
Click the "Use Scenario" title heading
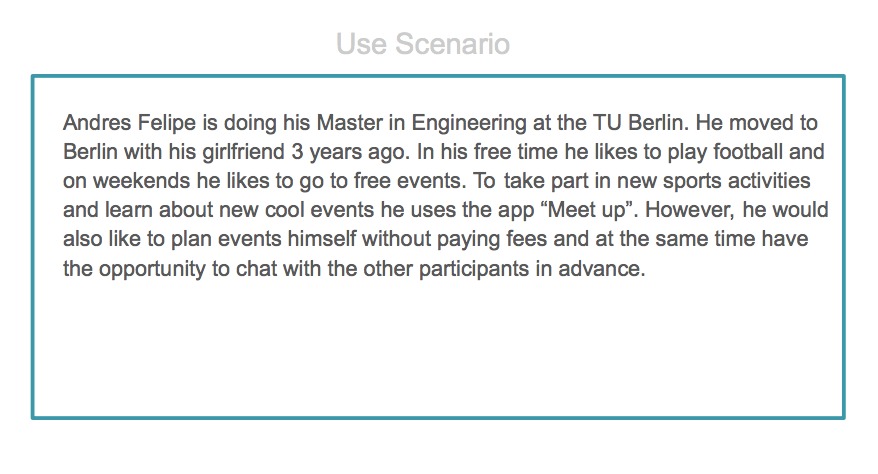422,44
